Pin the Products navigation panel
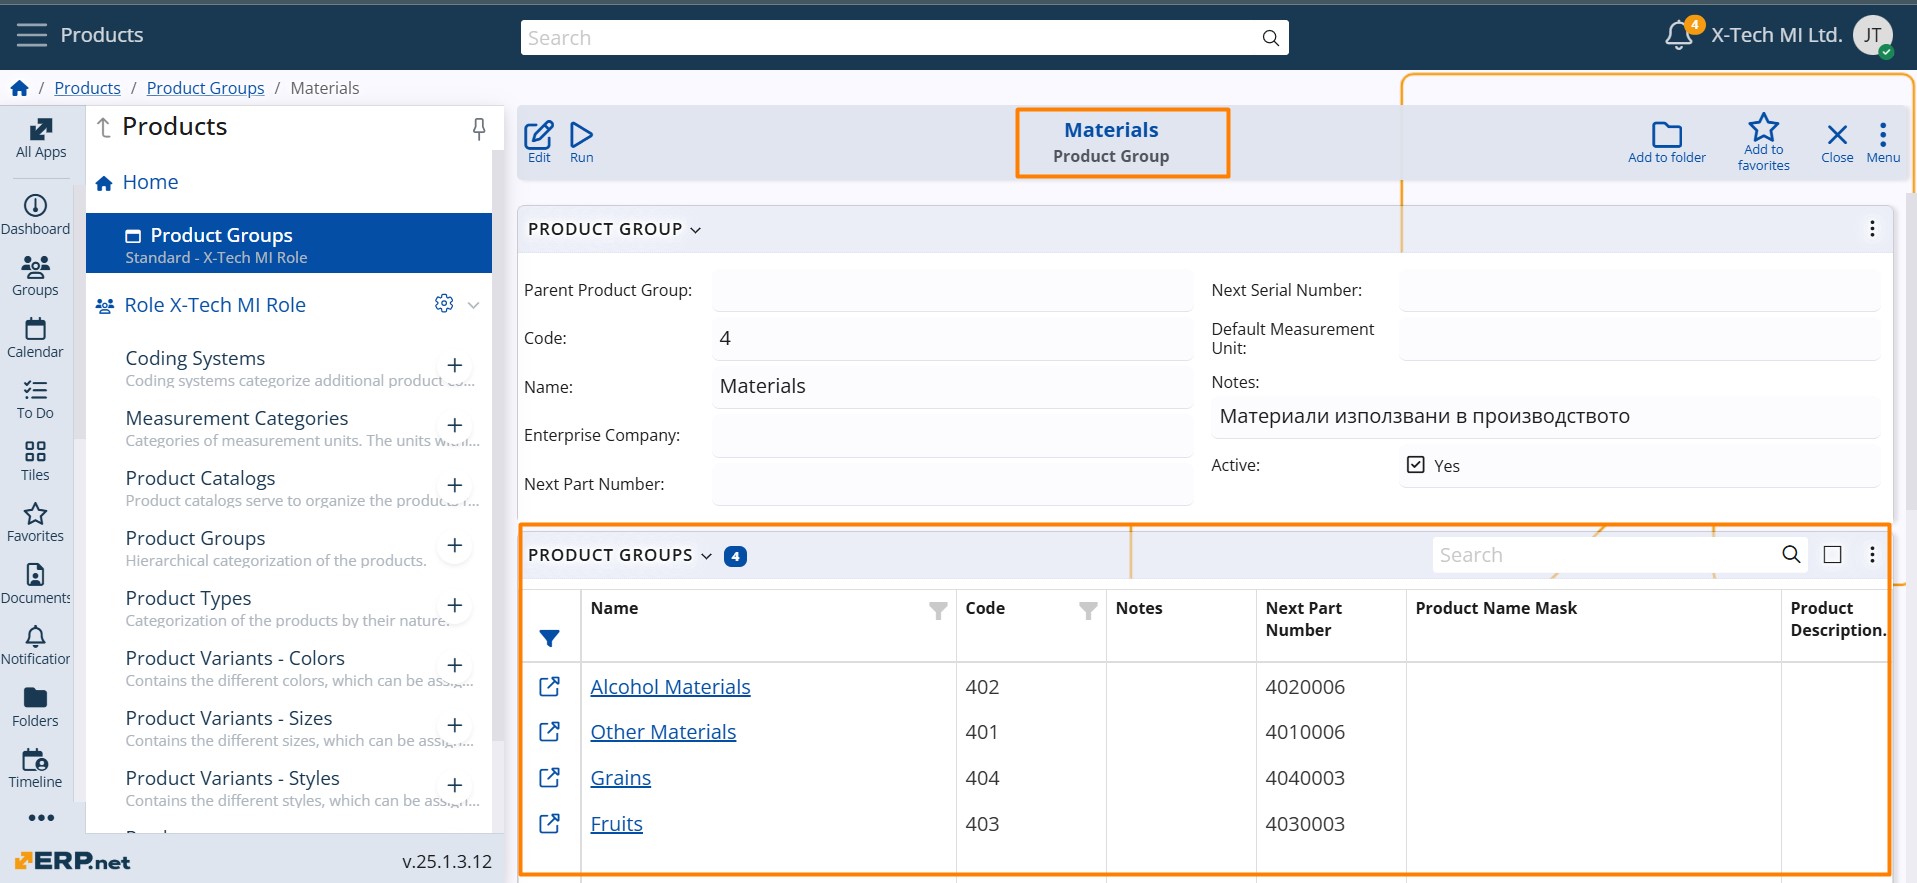 (x=479, y=128)
